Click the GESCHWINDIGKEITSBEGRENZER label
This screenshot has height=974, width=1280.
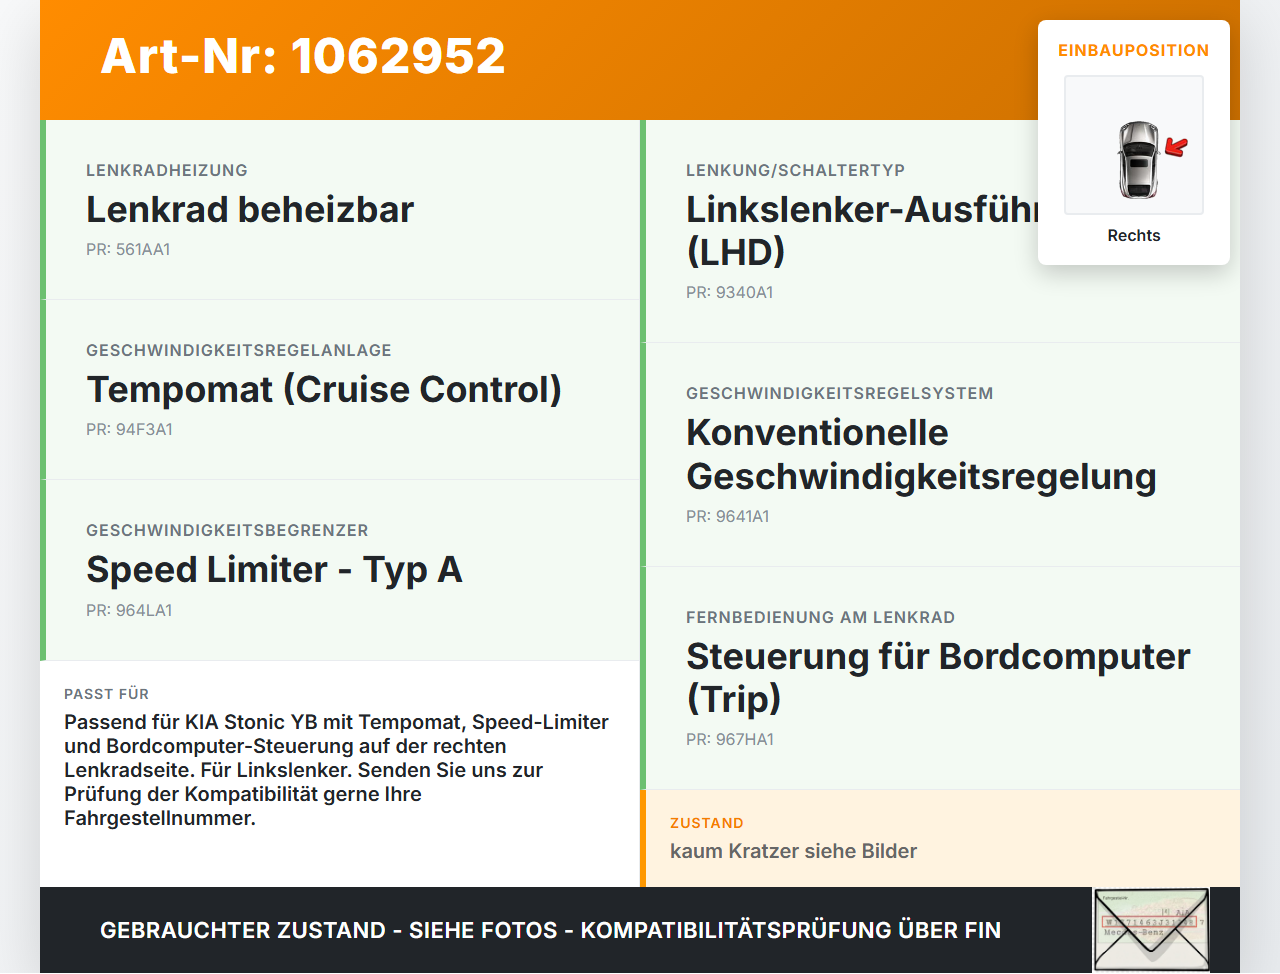(227, 530)
